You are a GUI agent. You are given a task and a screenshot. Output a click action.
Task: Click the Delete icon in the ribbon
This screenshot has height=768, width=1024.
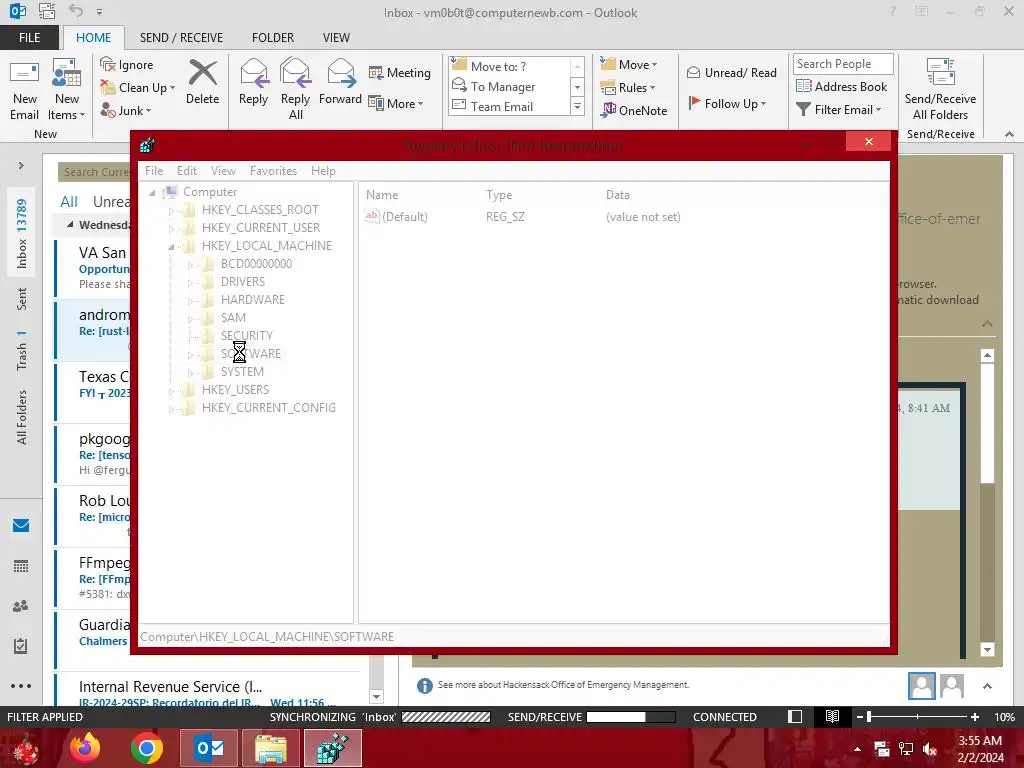(x=202, y=83)
